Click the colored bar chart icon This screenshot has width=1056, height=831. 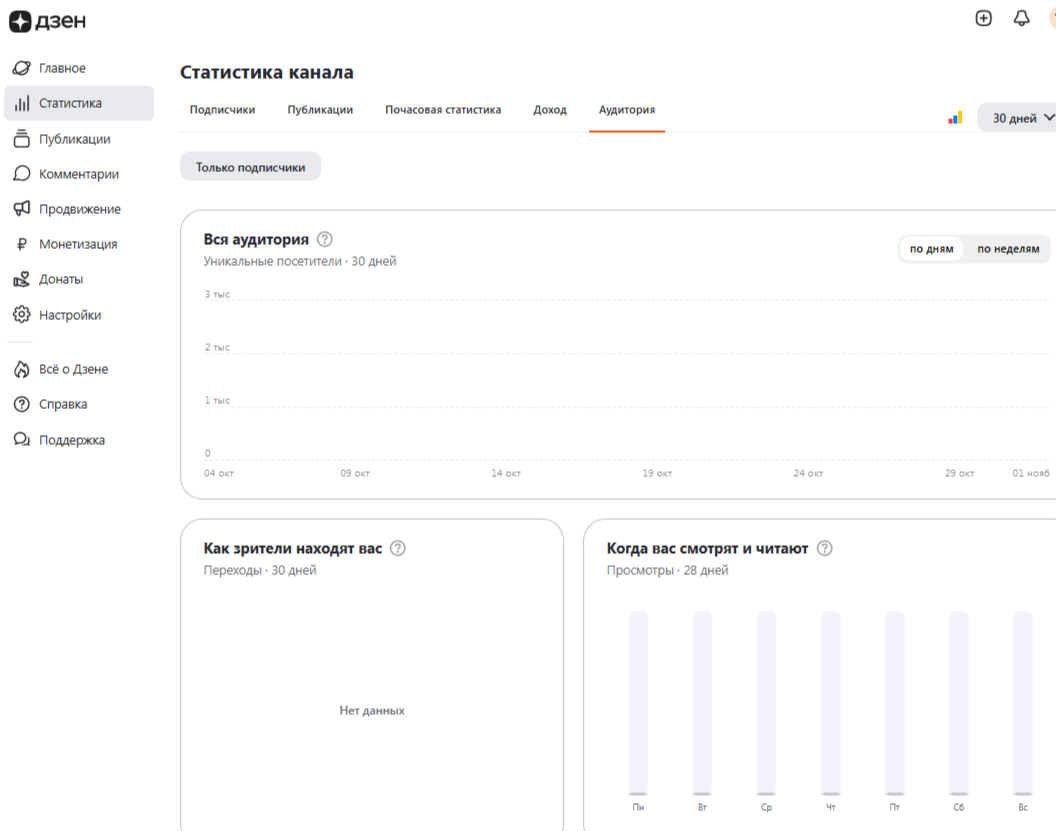(x=955, y=118)
